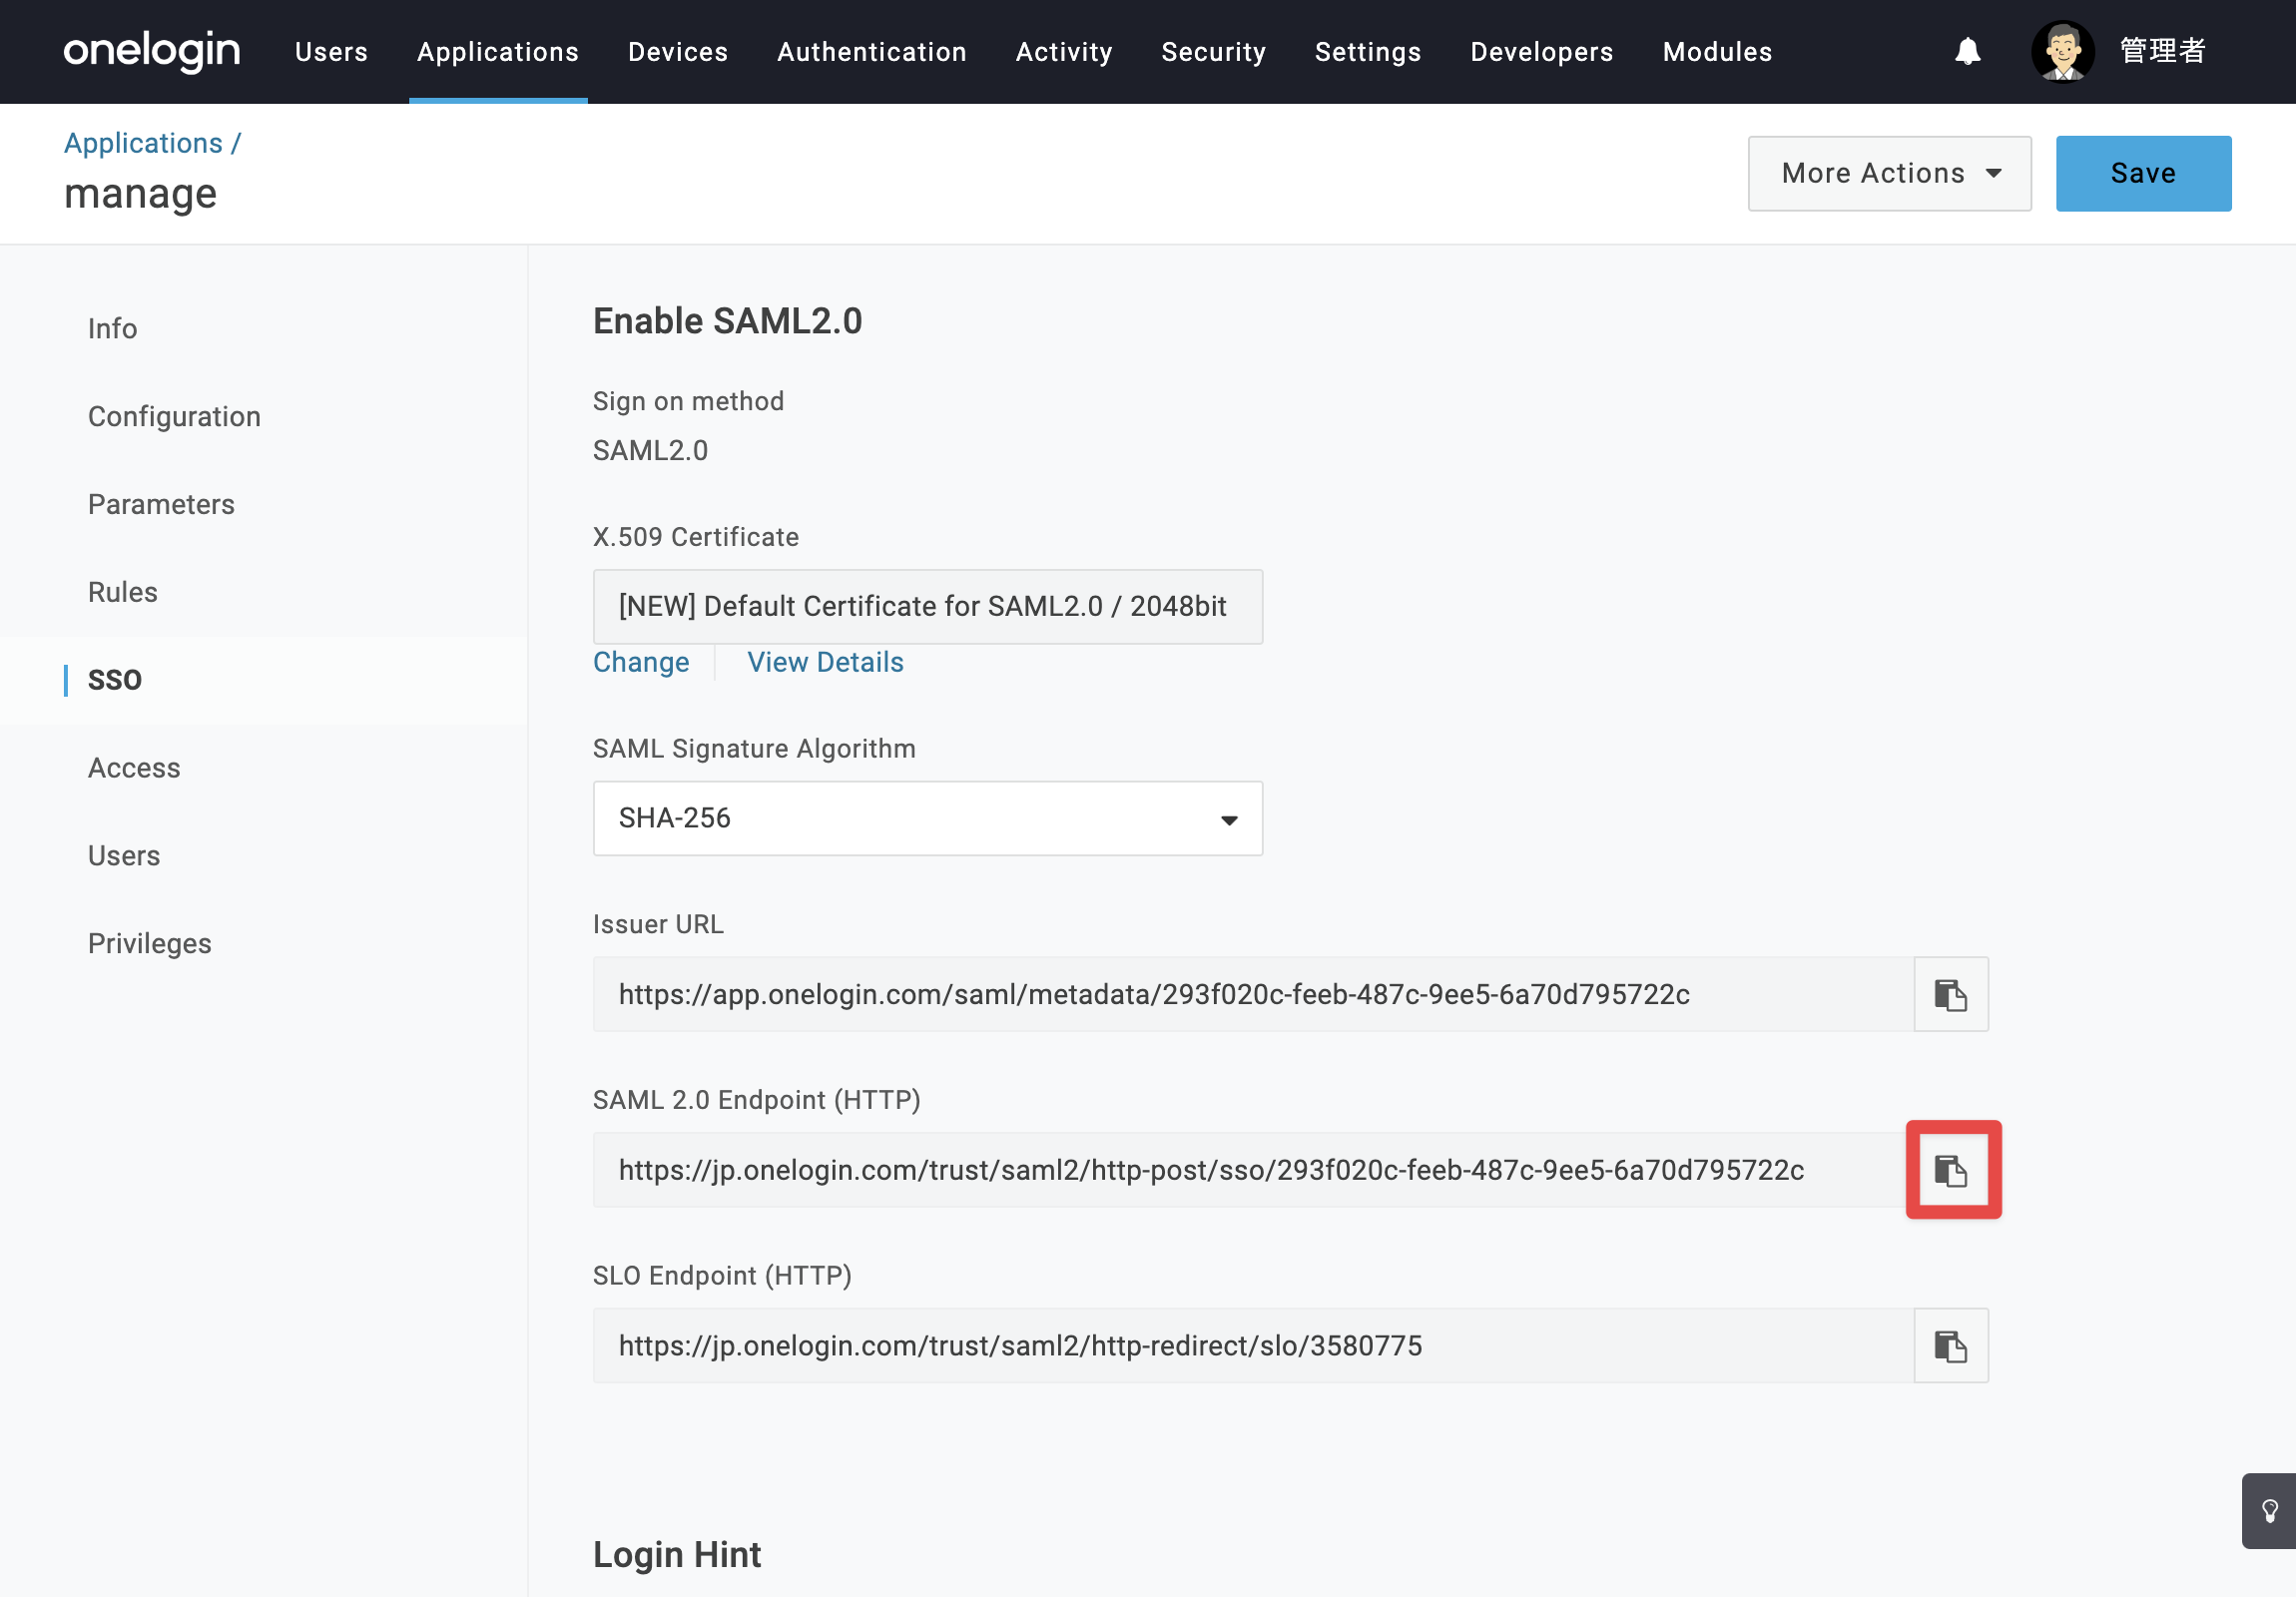Click the Change certificate link
Image resolution: width=2296 pixels, height=1597 pixels.
tap(641, 662)
